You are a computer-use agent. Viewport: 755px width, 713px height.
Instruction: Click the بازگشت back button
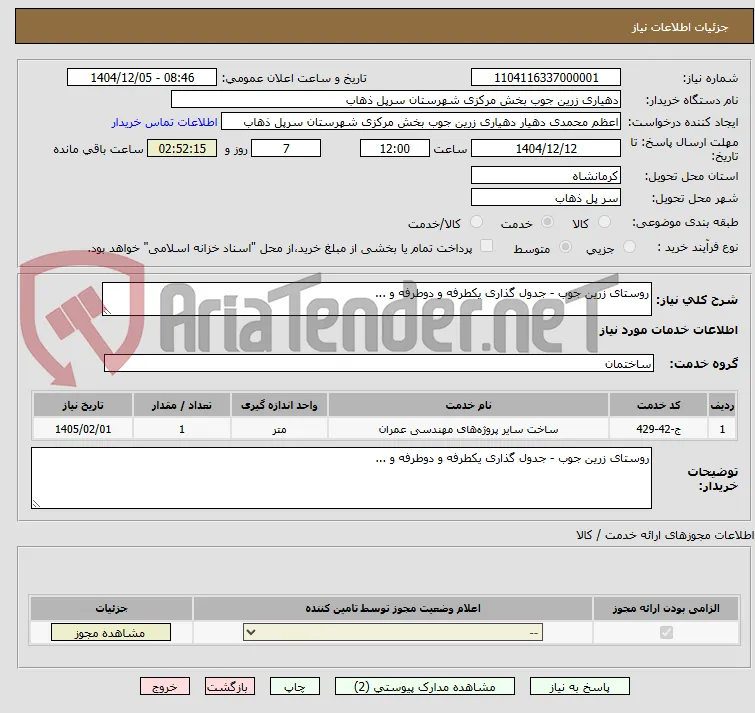[x=230, y=687]
